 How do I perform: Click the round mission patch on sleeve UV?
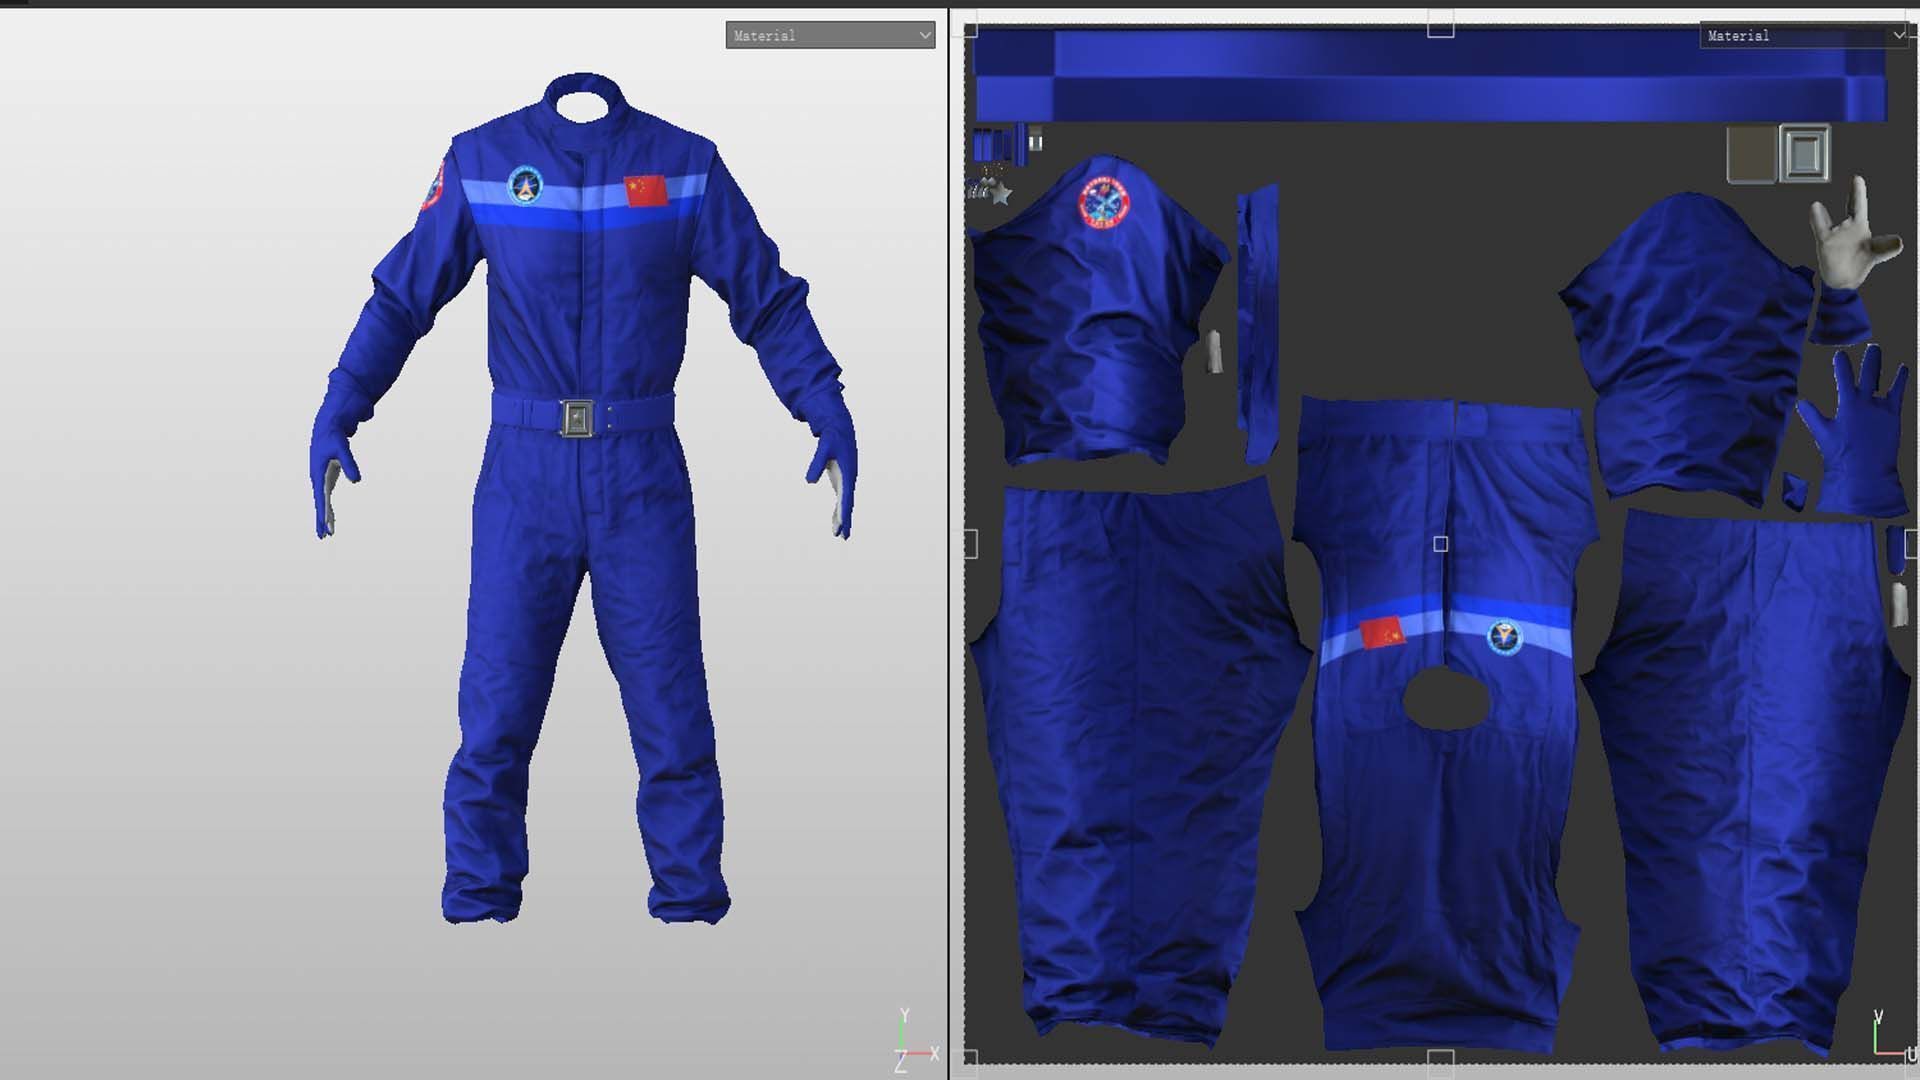[x=1104, y=202]
